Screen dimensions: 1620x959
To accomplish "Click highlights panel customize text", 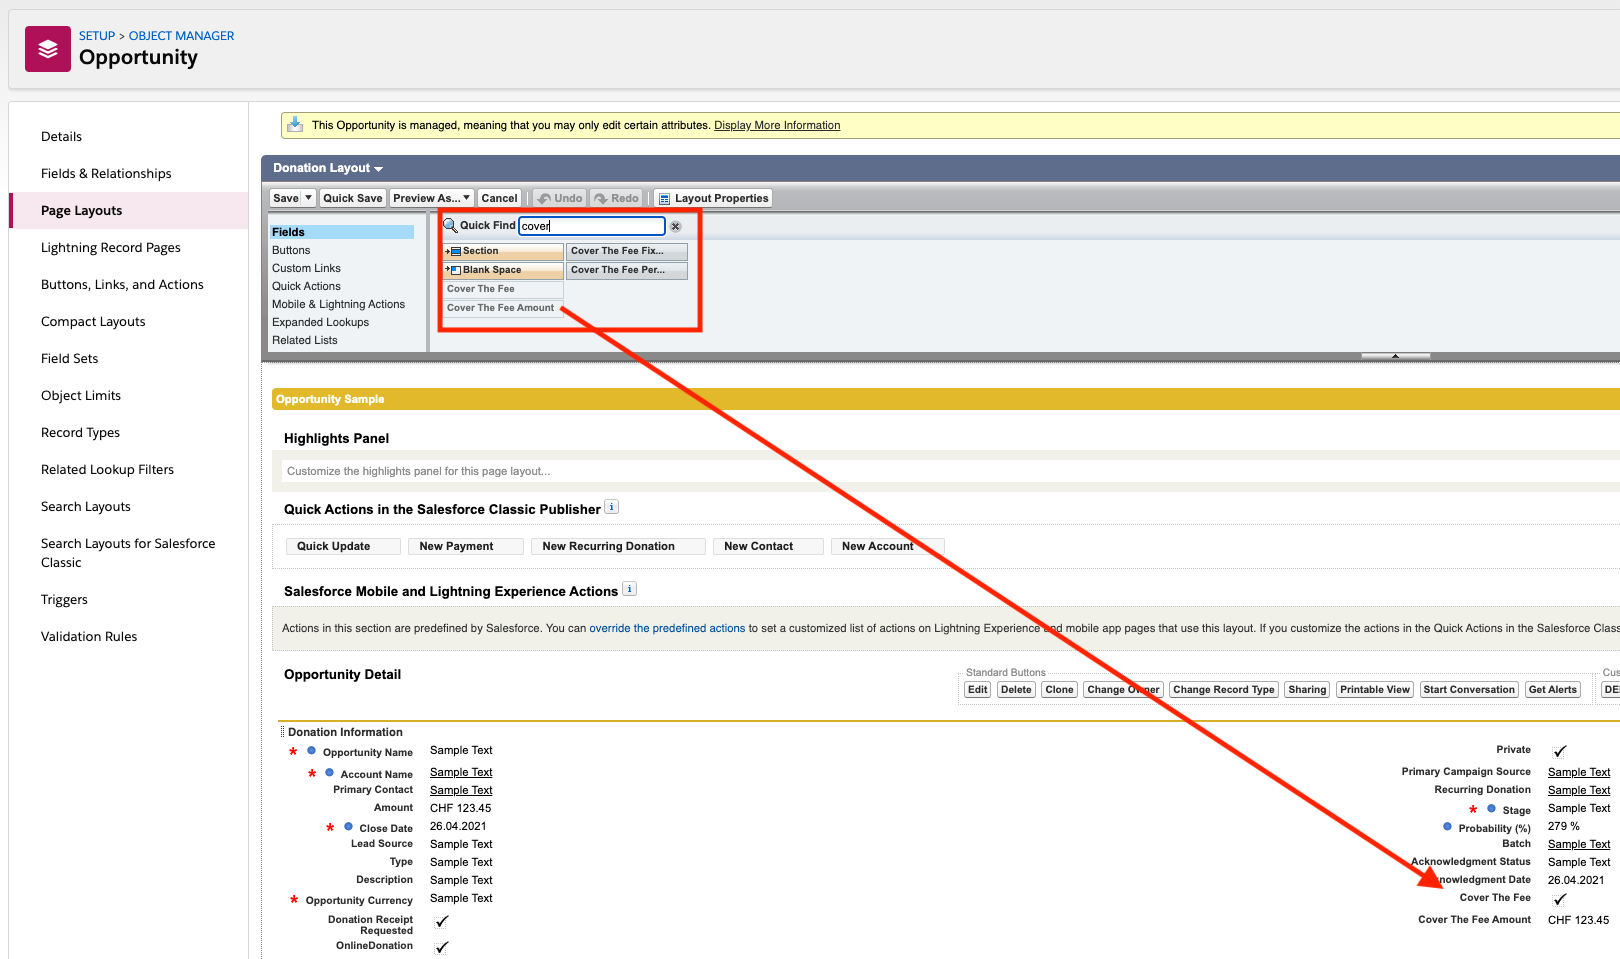I will coord(418,471).
